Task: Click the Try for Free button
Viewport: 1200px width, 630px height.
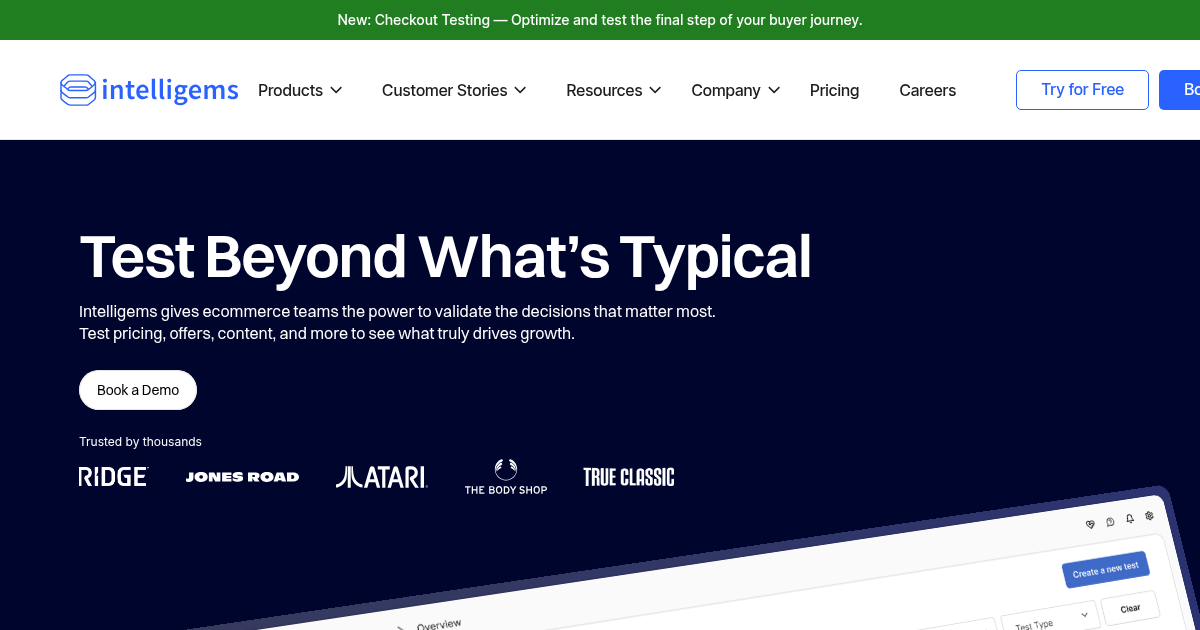Action: [x=1082, y=90]
